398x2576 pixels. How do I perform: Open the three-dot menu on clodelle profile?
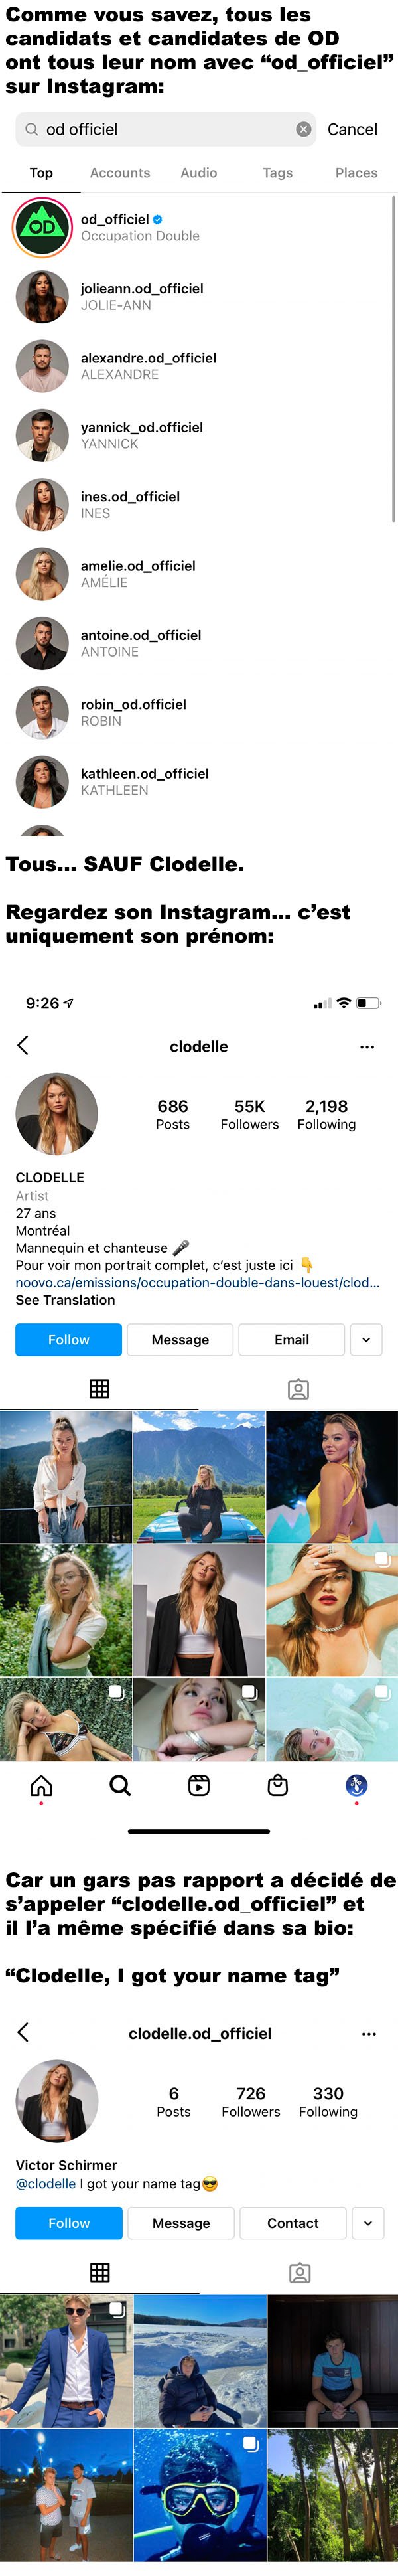367,1047
